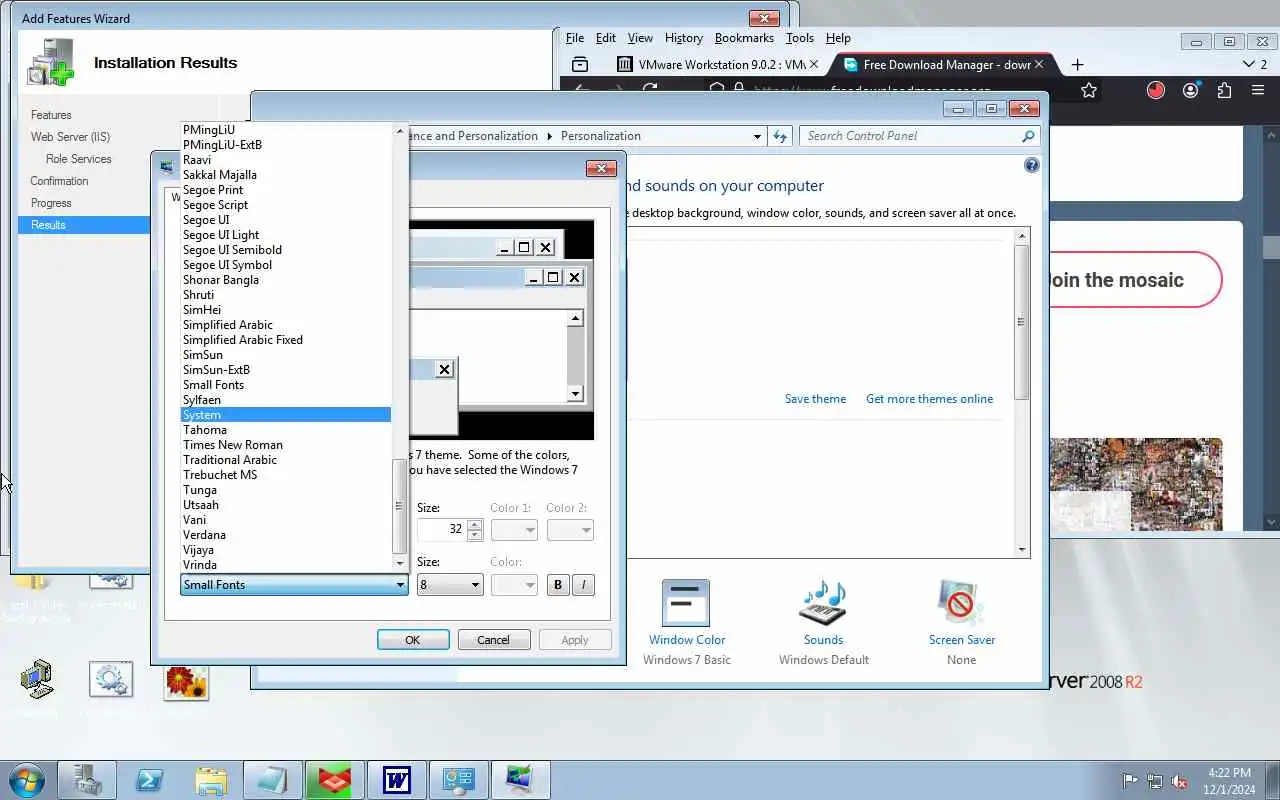The width and height of the screenshot is (1280, 800).
Task: Open Firefox View icon left of tabs
Action: tap(580, 64)
